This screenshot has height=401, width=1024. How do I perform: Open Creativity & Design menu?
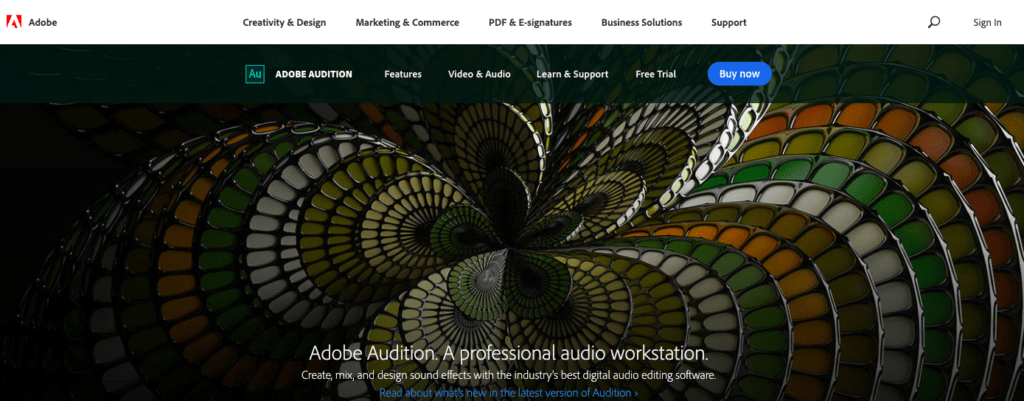tap(284, 22)
